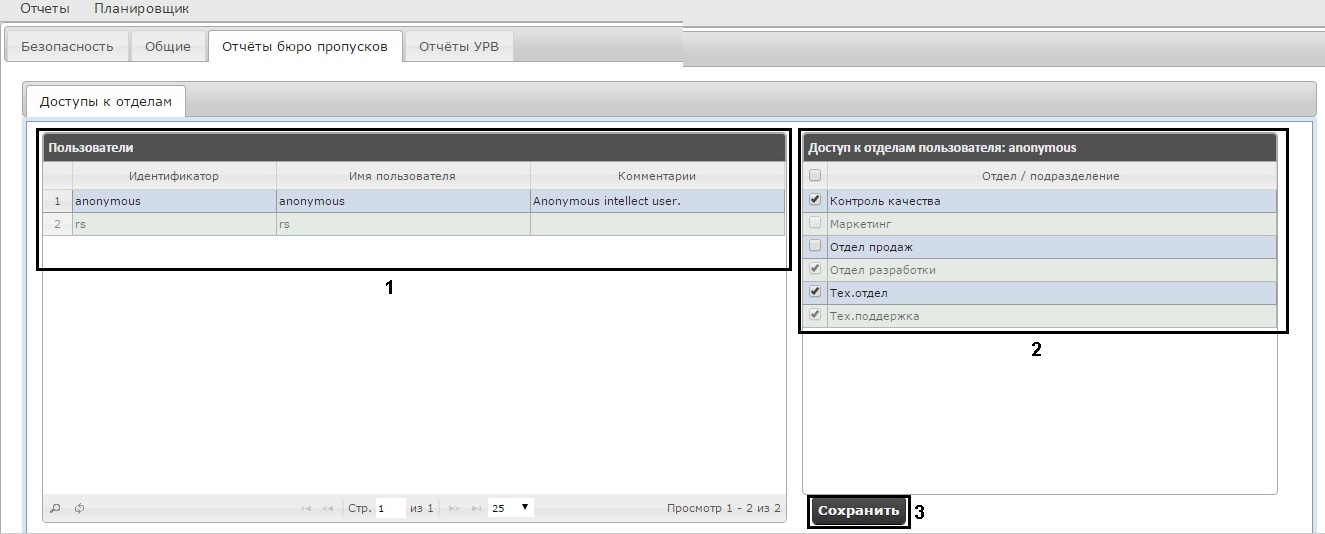Click the refresh icon in users grid footer
The image size is (1325, 534).
(79, 509)
